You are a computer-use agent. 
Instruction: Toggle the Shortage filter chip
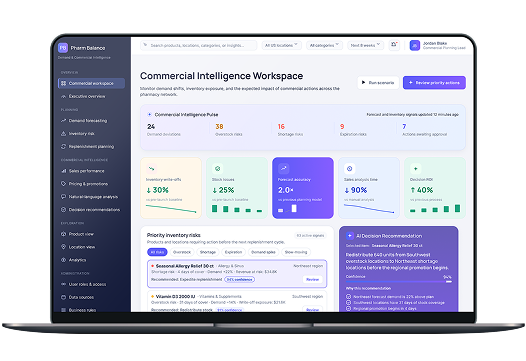click(x=208, y=252)
